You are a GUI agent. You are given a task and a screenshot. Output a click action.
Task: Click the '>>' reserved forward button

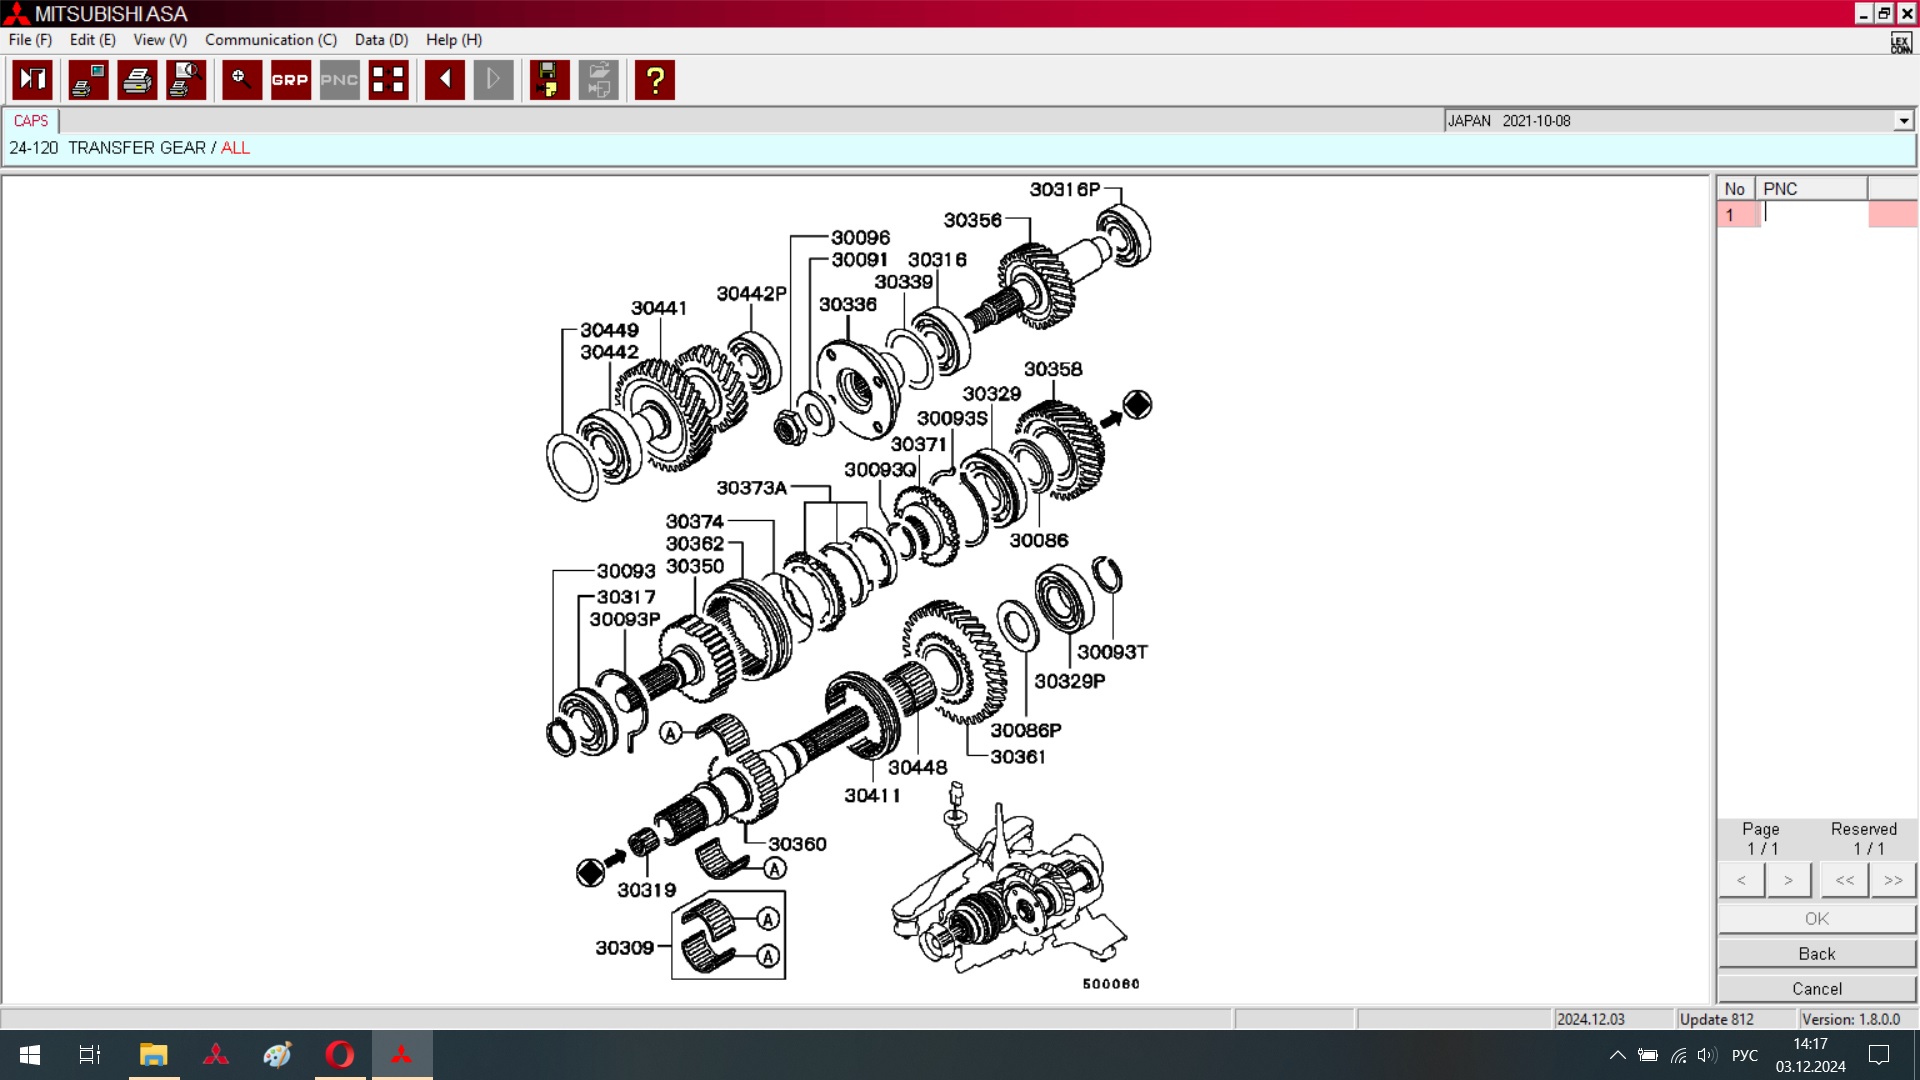[x=1892, y=881]
